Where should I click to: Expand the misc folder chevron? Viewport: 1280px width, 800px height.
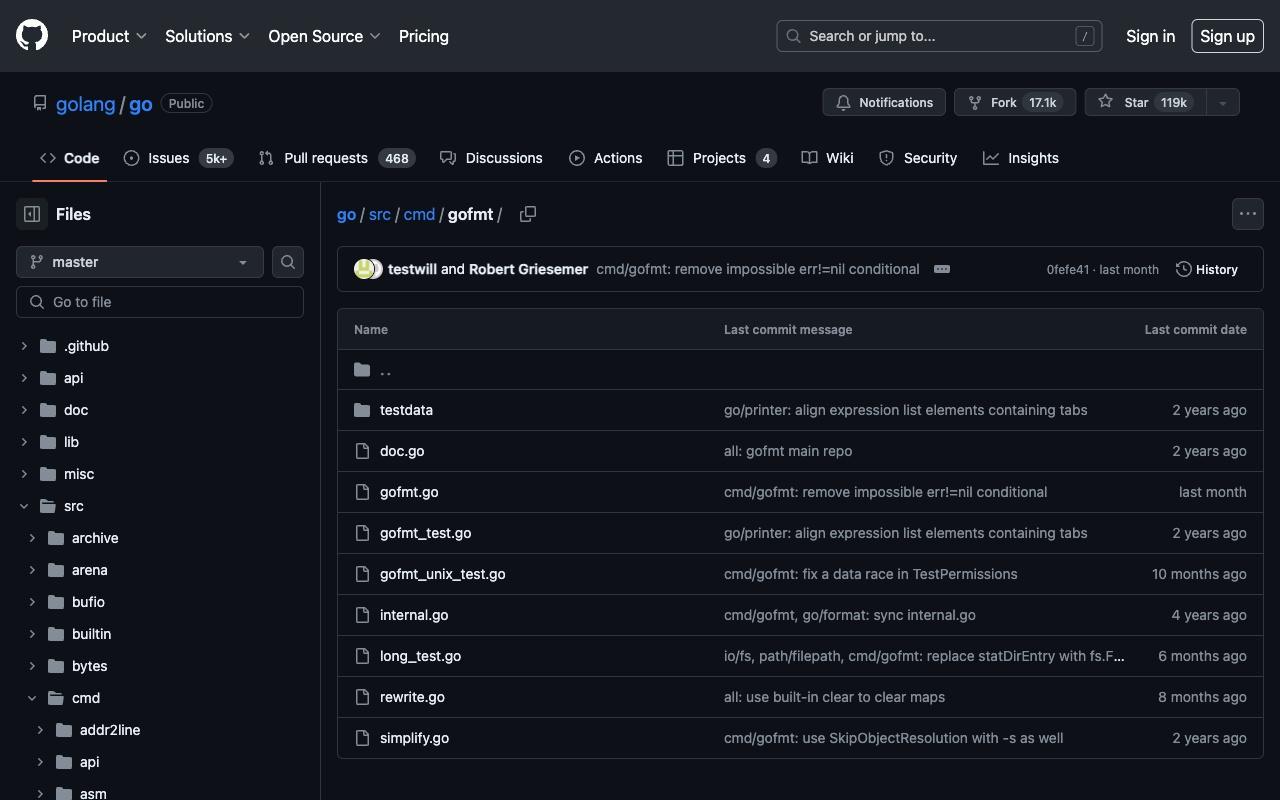(24, 474)
